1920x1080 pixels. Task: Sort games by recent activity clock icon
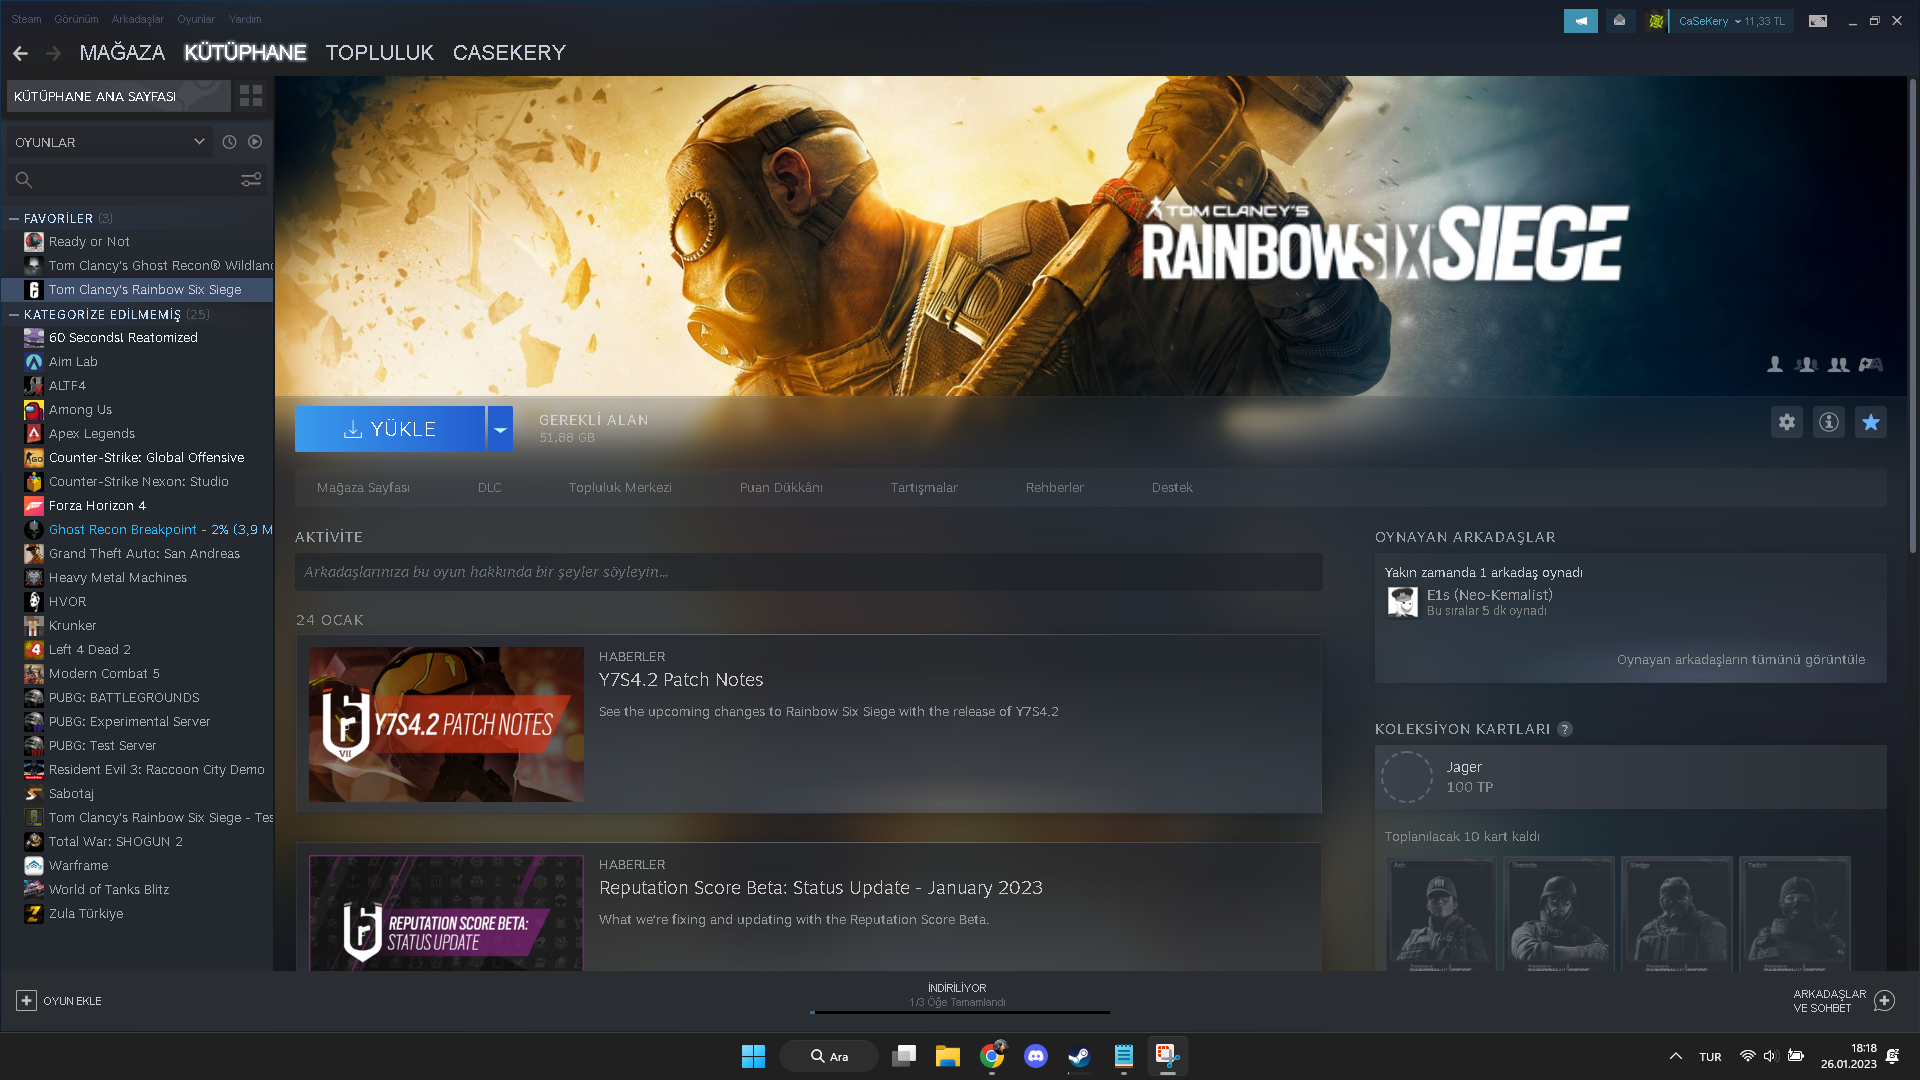(x=229, y=142)
